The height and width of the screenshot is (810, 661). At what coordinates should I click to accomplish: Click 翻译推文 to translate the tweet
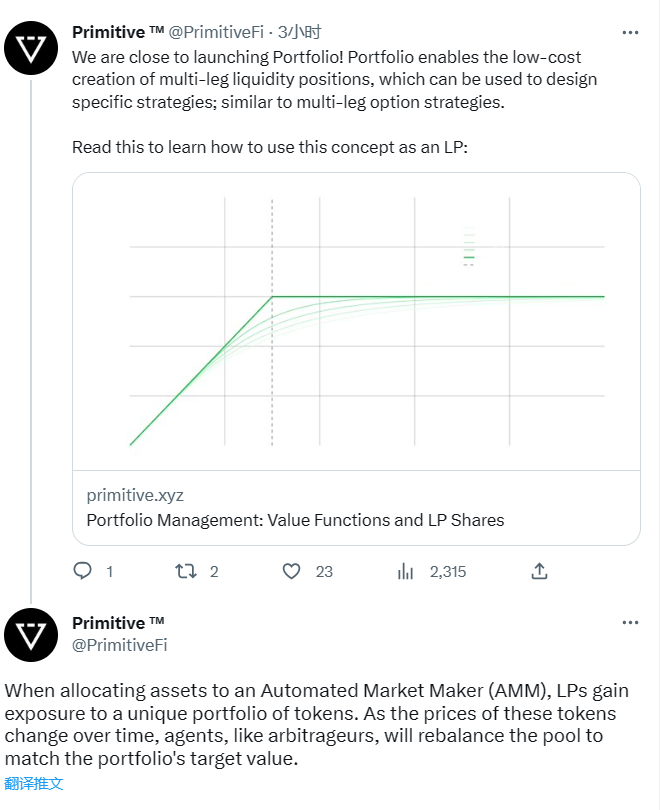tap(34, 784)
